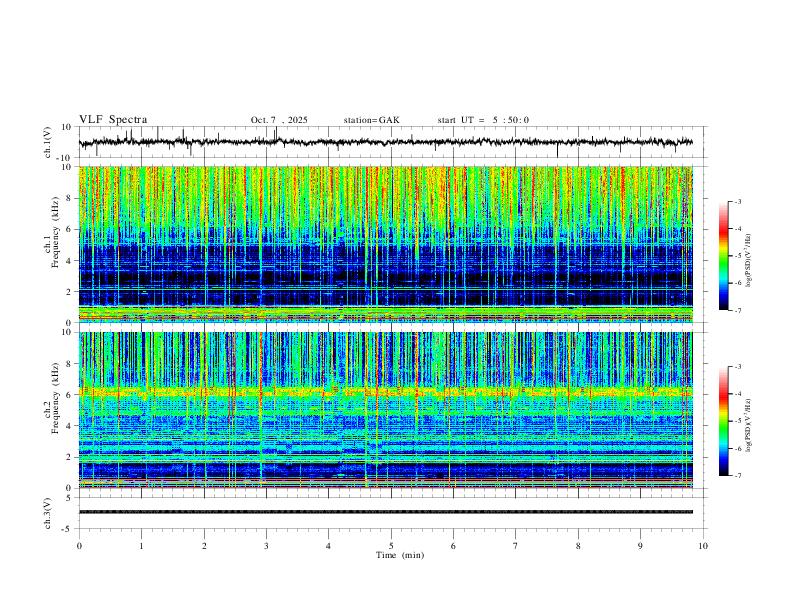
Task: Click the "ch.3(V)" axis label
Action: click(x=47, y=513)
